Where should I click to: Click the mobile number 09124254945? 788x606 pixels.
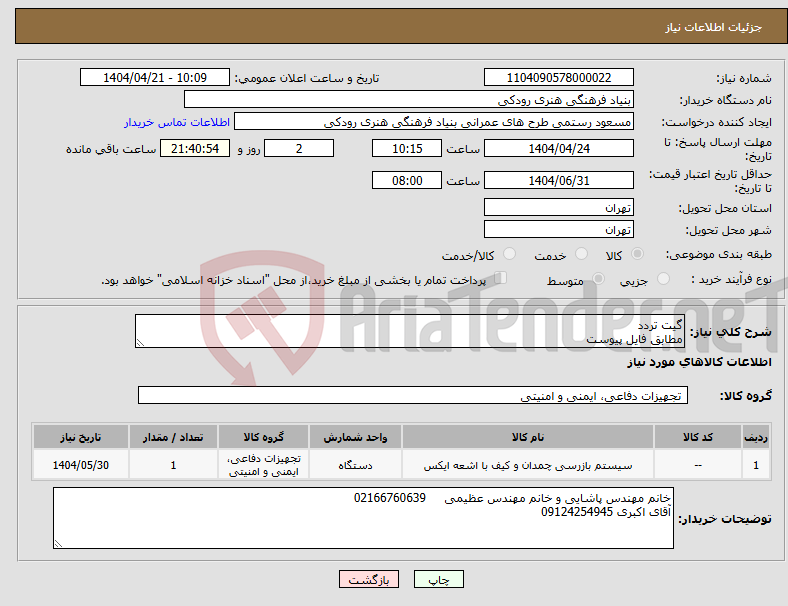pos(577,512)
